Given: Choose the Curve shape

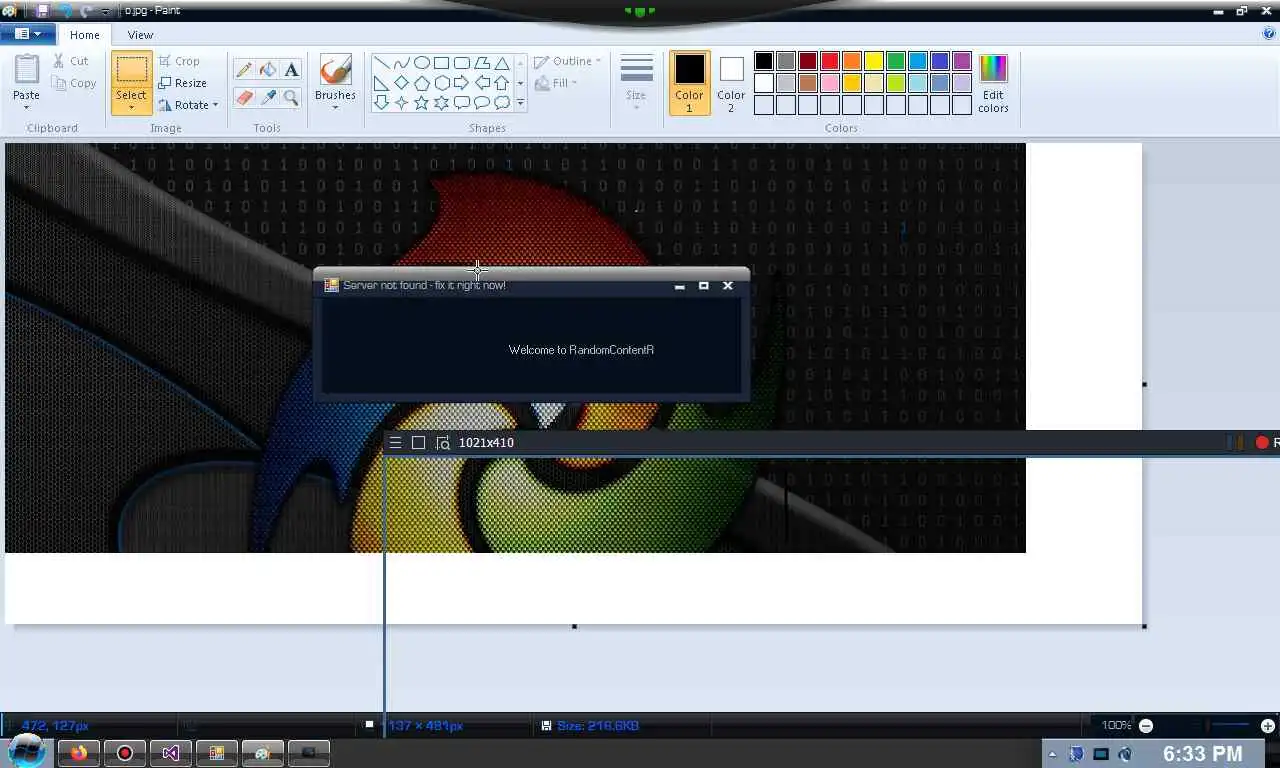Looking at the screenshot, I should (401, 62).
